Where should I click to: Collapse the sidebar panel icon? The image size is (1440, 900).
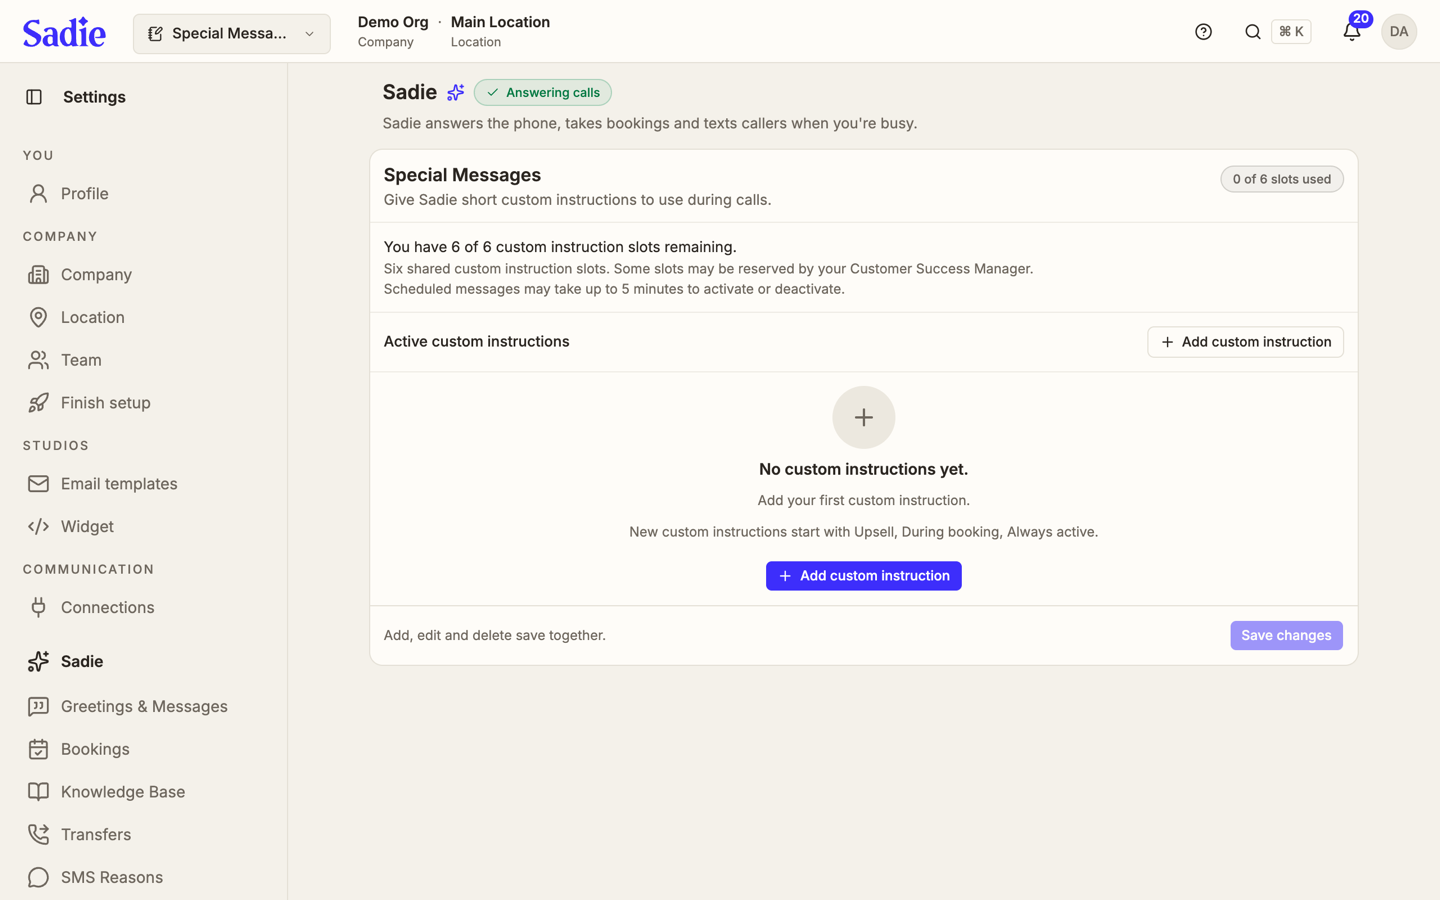[x=34, y=97]
